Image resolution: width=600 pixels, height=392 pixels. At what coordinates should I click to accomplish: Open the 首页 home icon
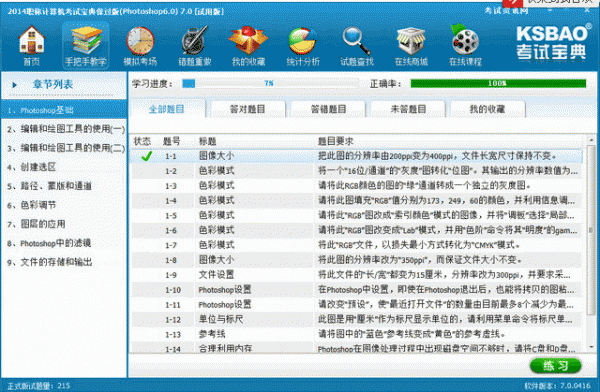tap(31, 45)
